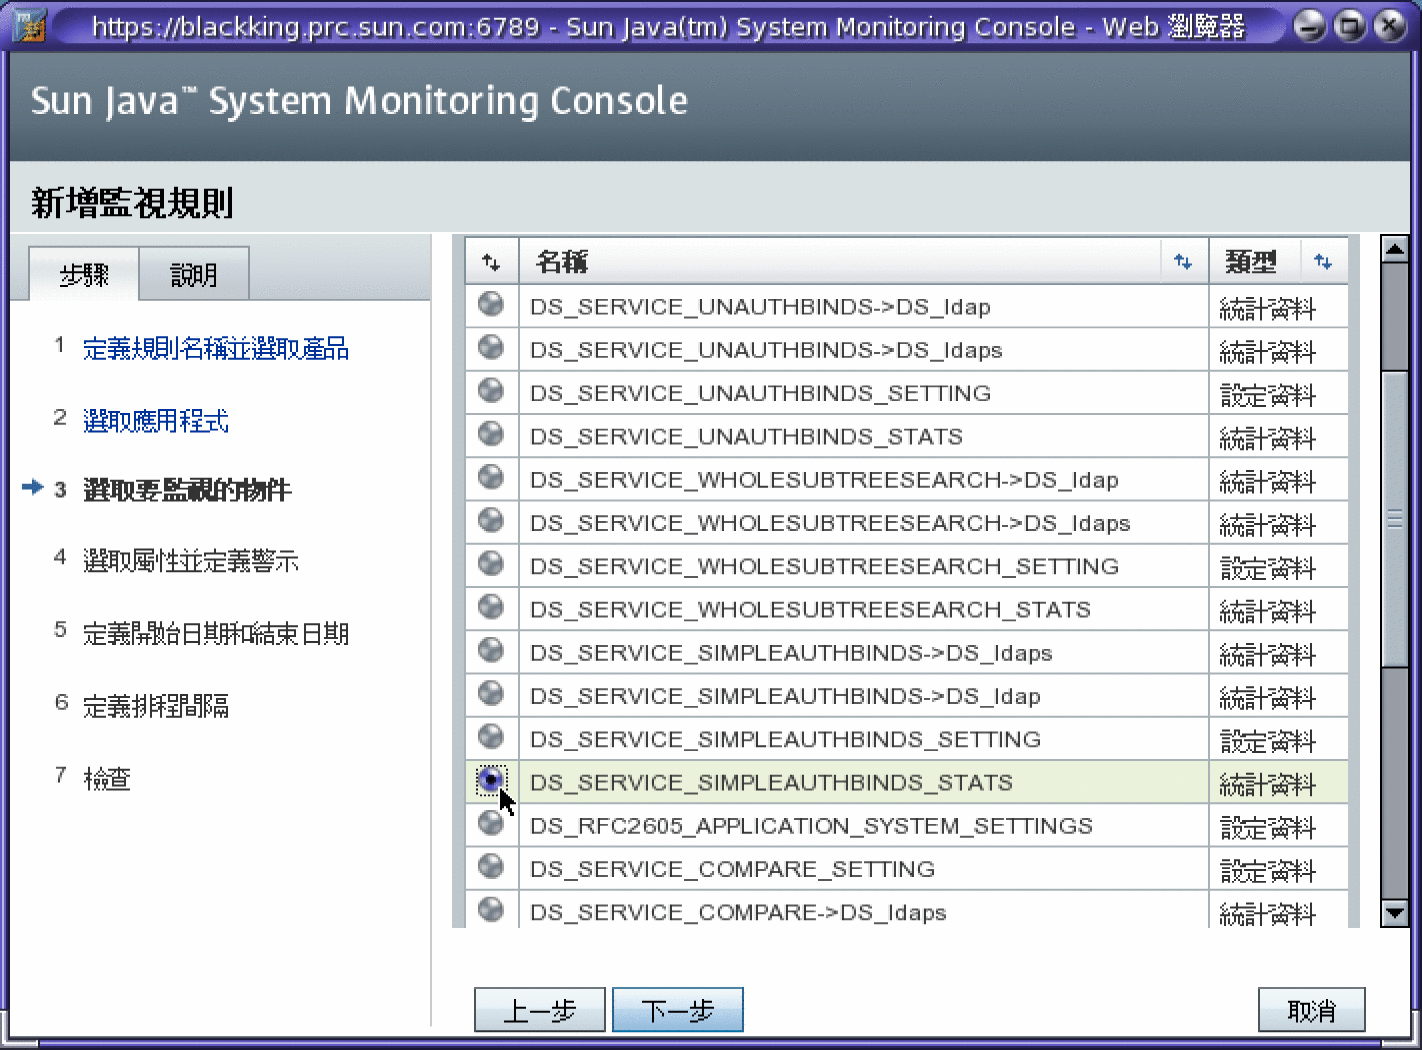Viewport: 1422px width, 1050px height.
Task: Select radio for DS_SERVICE_WHOLESUBTREESEARCH->DS_ldap
Action: 491,477
